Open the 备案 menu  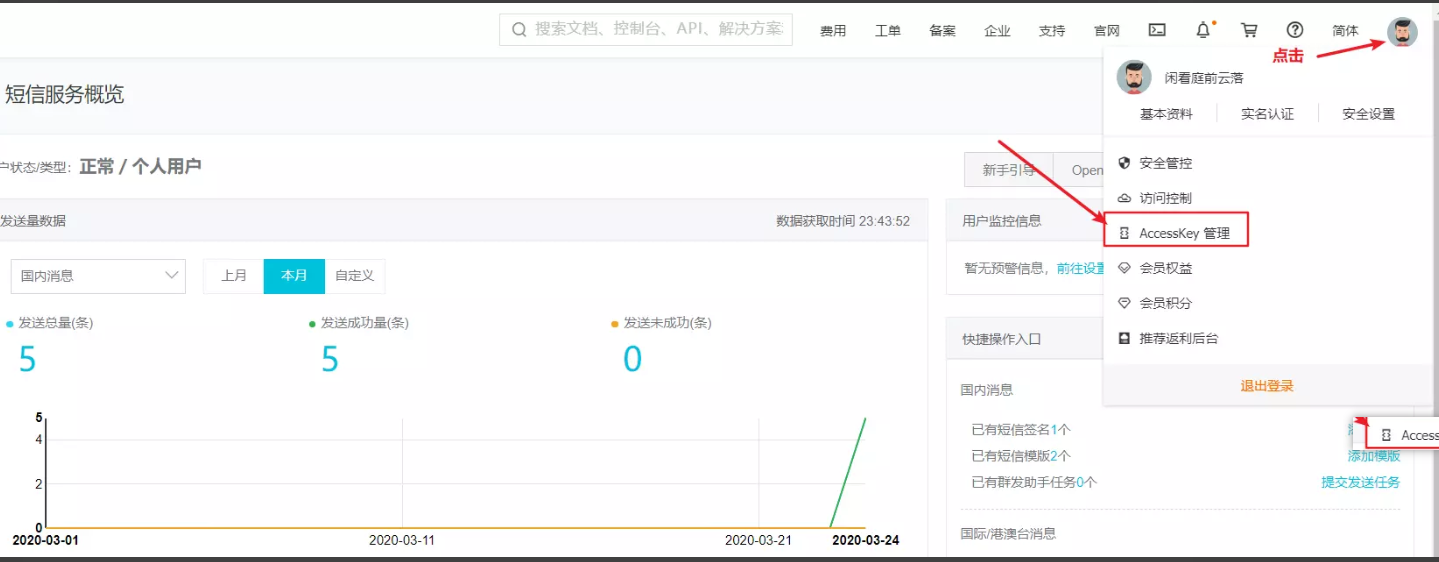pos(942,31)
